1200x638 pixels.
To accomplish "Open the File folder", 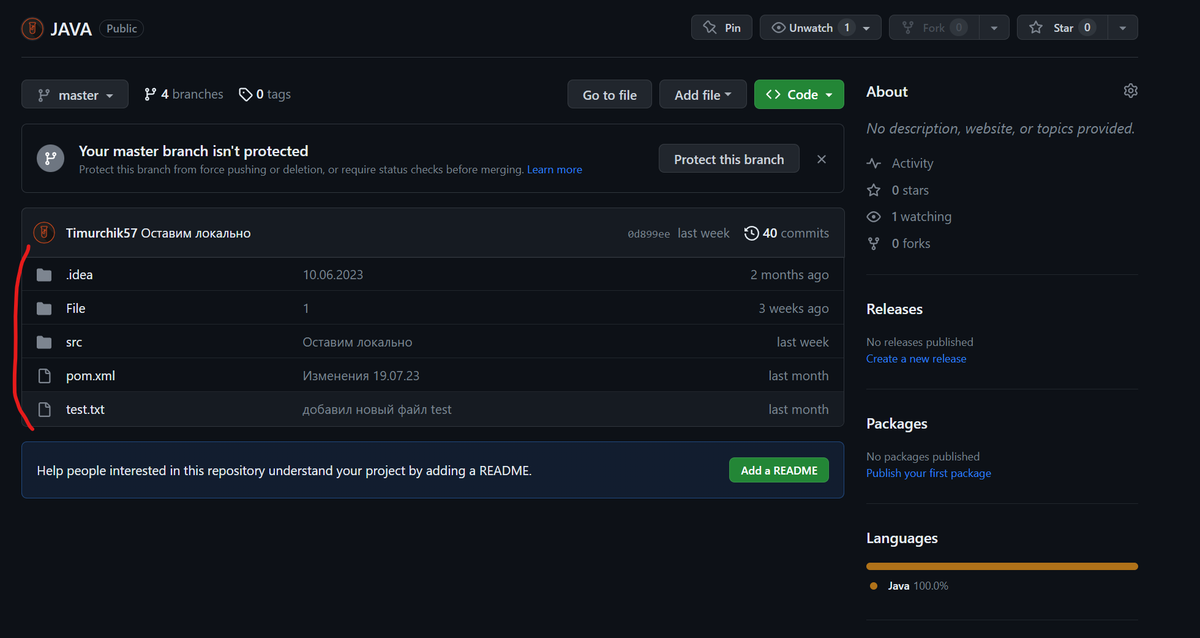I will 76,309.
